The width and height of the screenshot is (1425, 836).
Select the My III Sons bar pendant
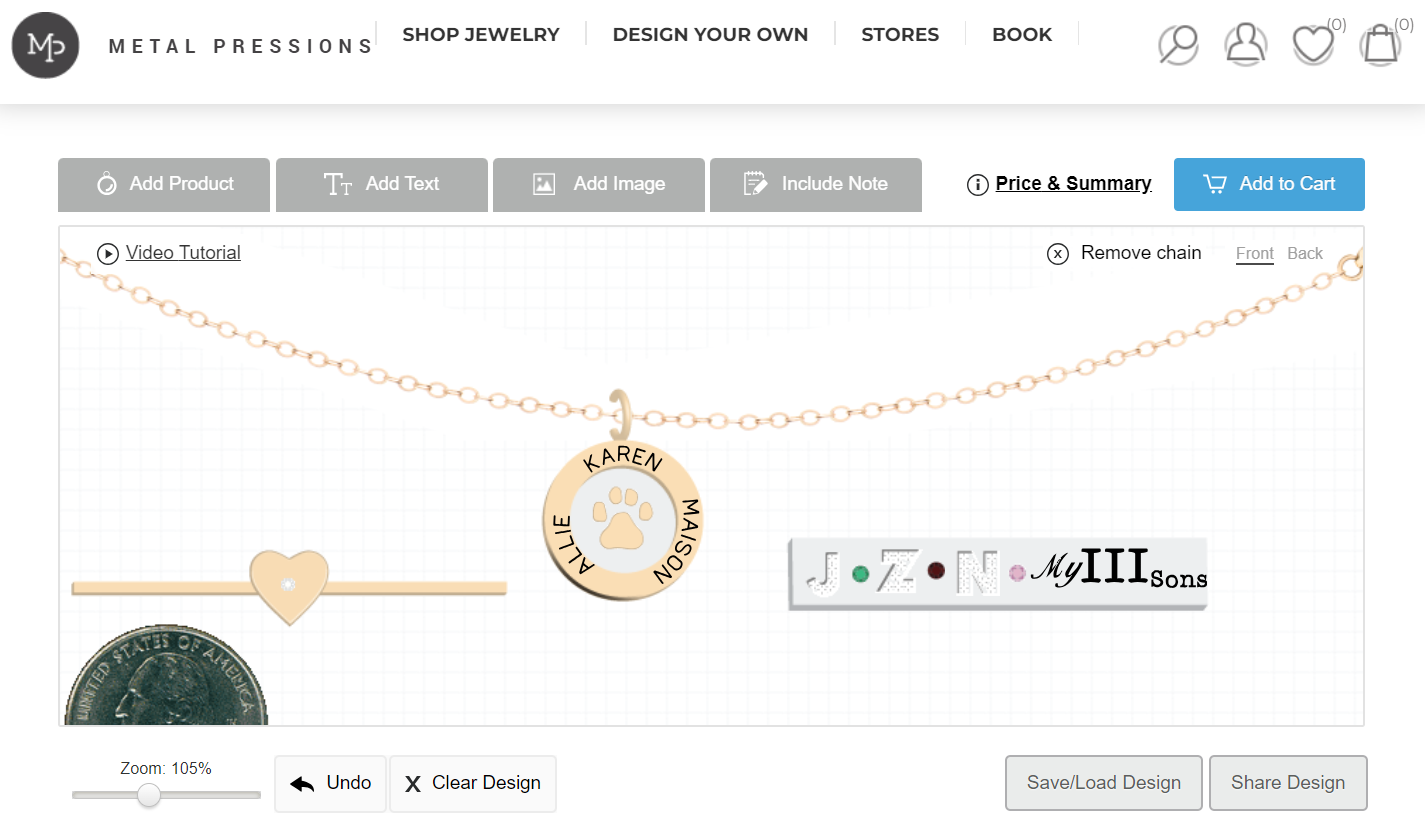click(x=997, y=573)
